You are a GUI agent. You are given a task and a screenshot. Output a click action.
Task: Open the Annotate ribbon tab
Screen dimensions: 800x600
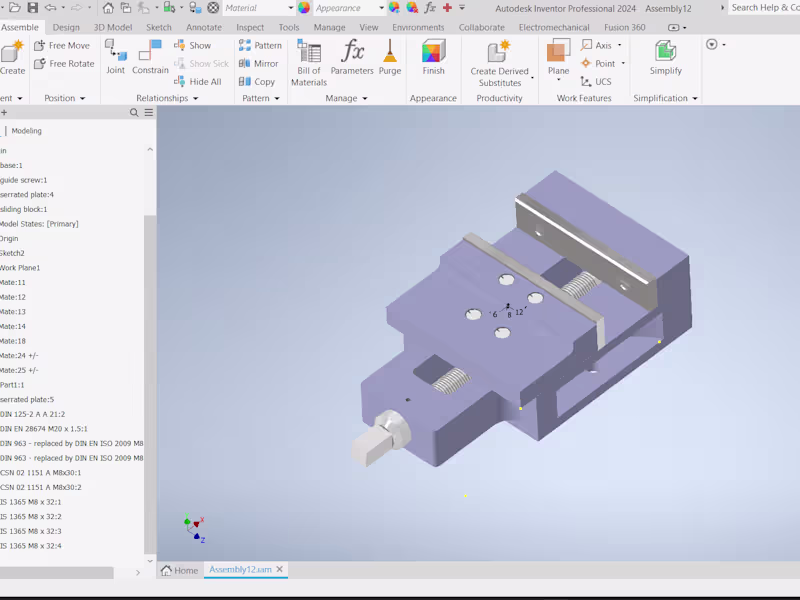click(x=204, y=27)
